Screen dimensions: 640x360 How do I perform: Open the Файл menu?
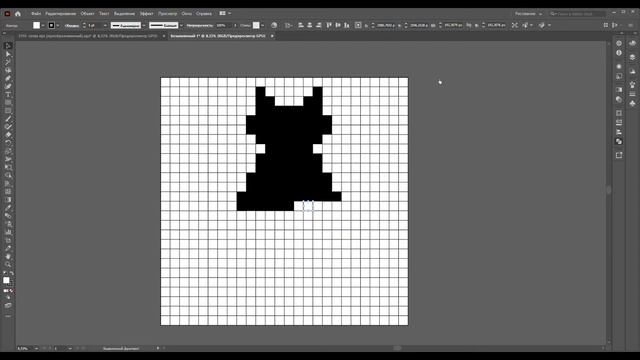point(36,13)
